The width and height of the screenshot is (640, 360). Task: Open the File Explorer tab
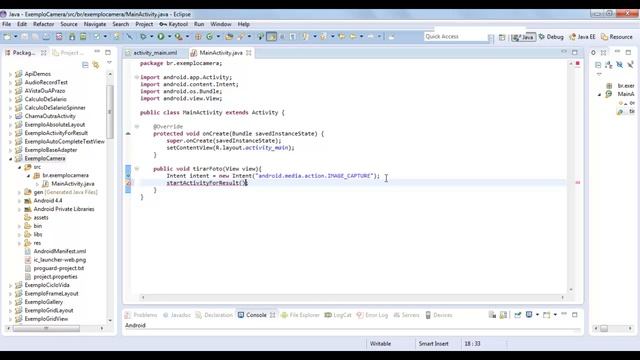300,315
